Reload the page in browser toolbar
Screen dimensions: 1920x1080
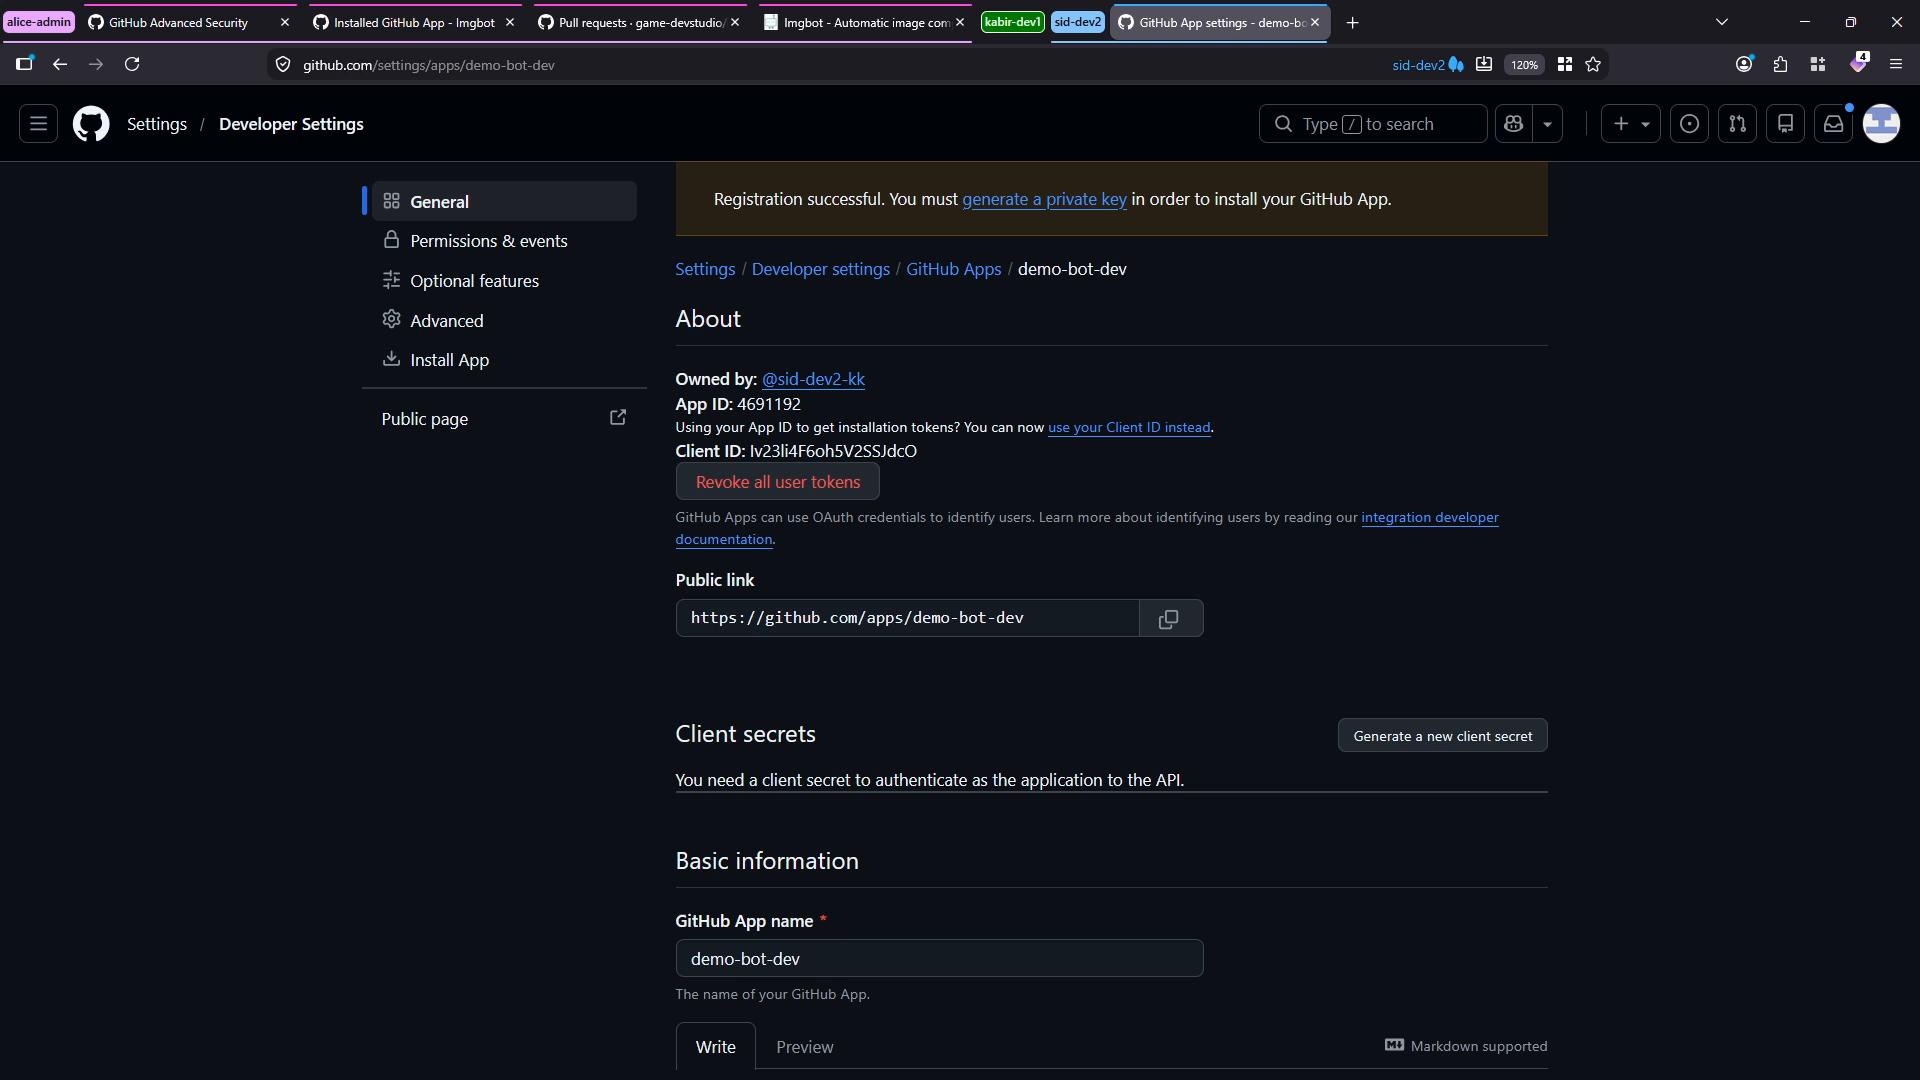(x=132, y=64)
